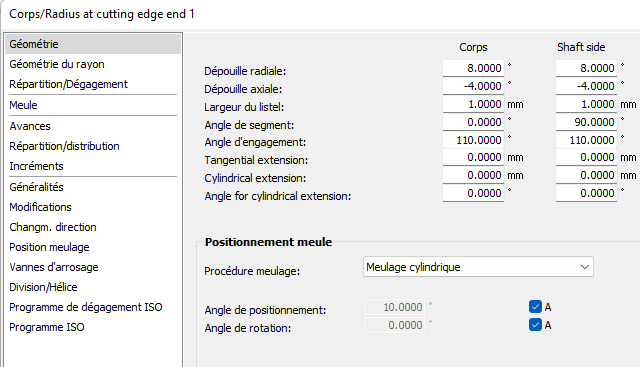Click the Corps Dépouille radiale field
The image size is (640, 367).
point(473,68)
